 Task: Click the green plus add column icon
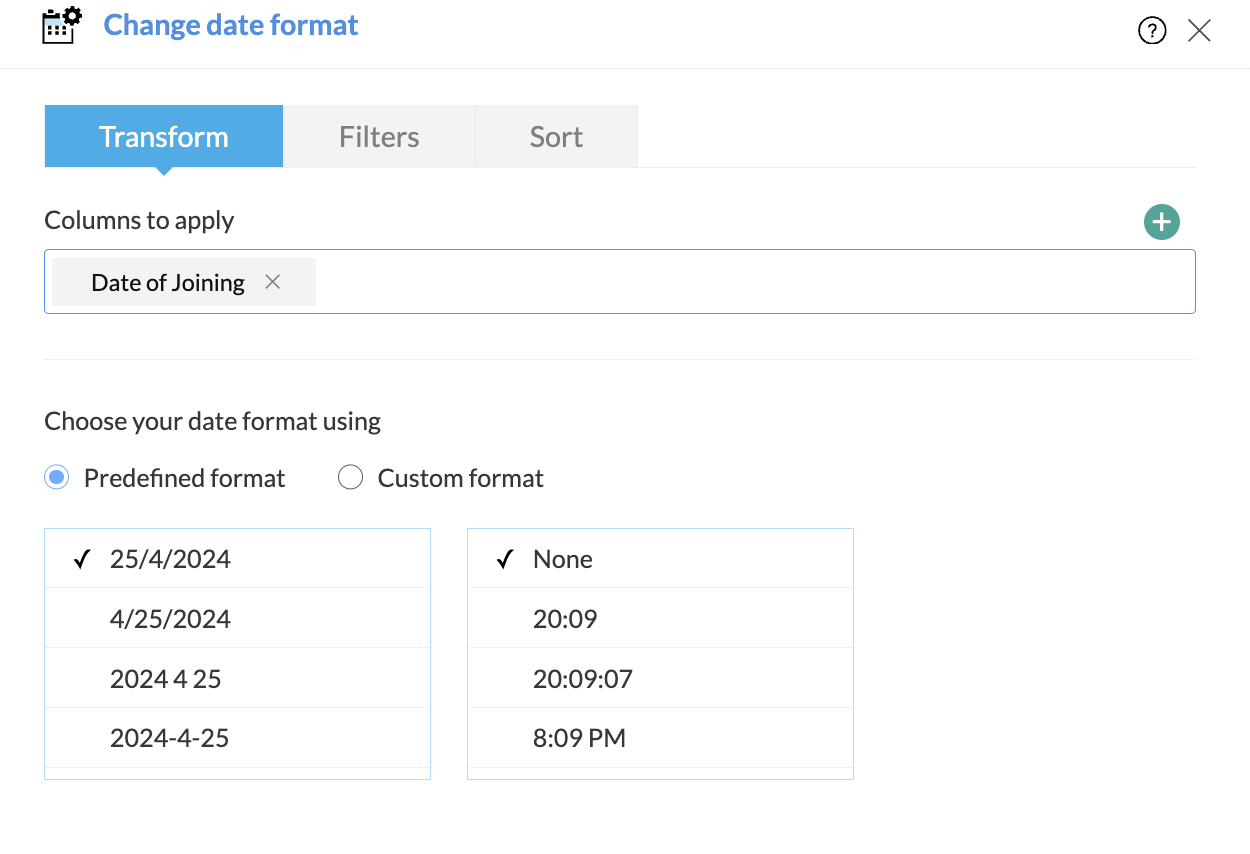point(1161,222)
